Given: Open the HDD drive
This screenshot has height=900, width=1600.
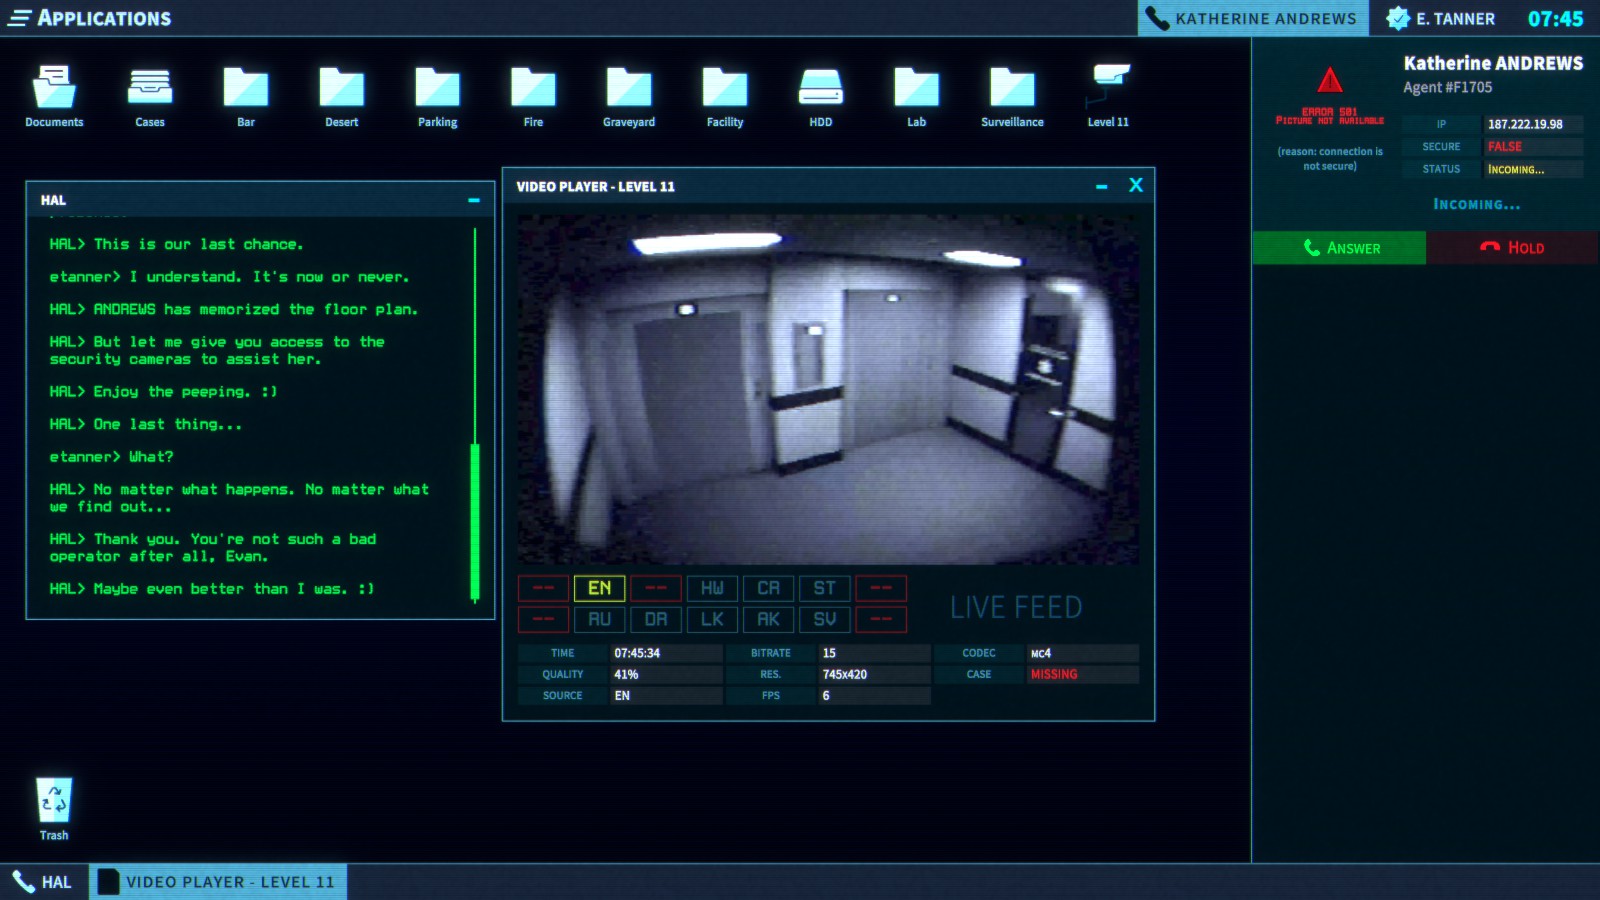Looking at the screenshot, I should tap(819, 90).
